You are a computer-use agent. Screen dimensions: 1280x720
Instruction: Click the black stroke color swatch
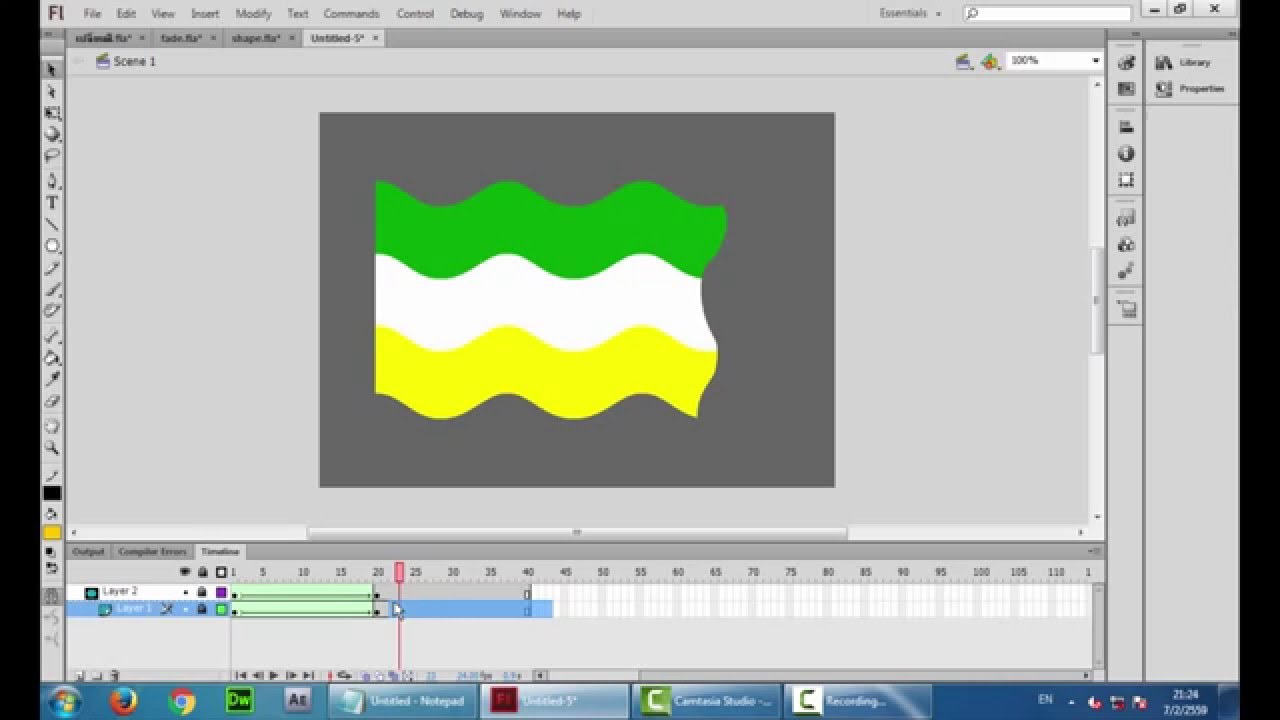point(52,493)
